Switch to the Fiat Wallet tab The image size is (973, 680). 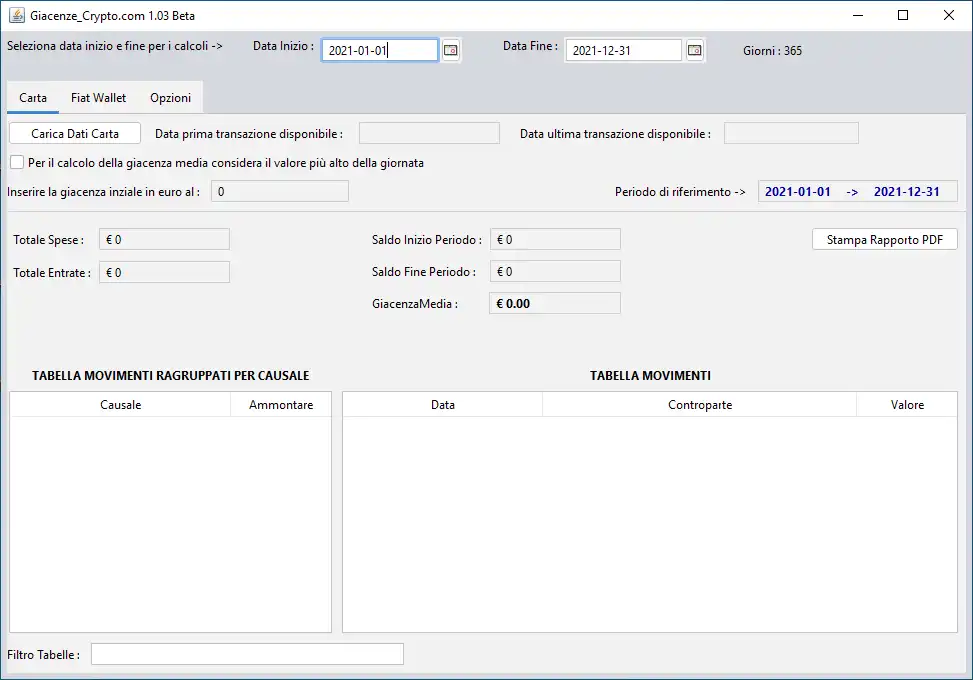coord(96,98)
